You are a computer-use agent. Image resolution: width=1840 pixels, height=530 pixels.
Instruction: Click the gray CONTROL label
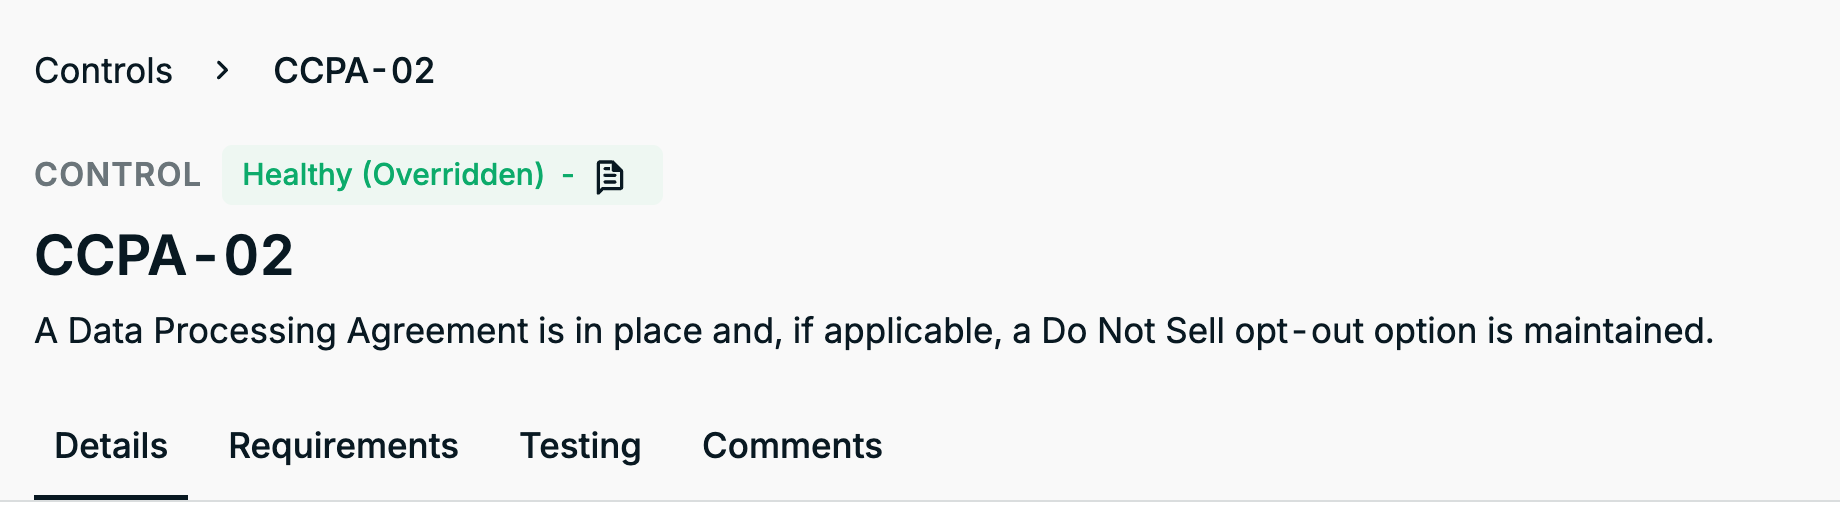(117, 175)
